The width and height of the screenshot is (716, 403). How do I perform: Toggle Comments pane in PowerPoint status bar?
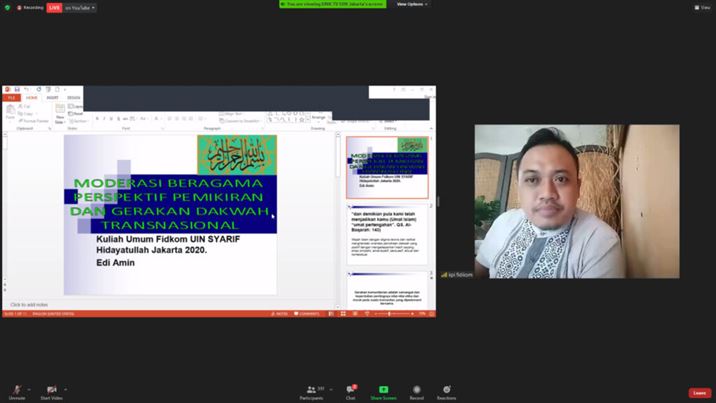click(307, 313)
